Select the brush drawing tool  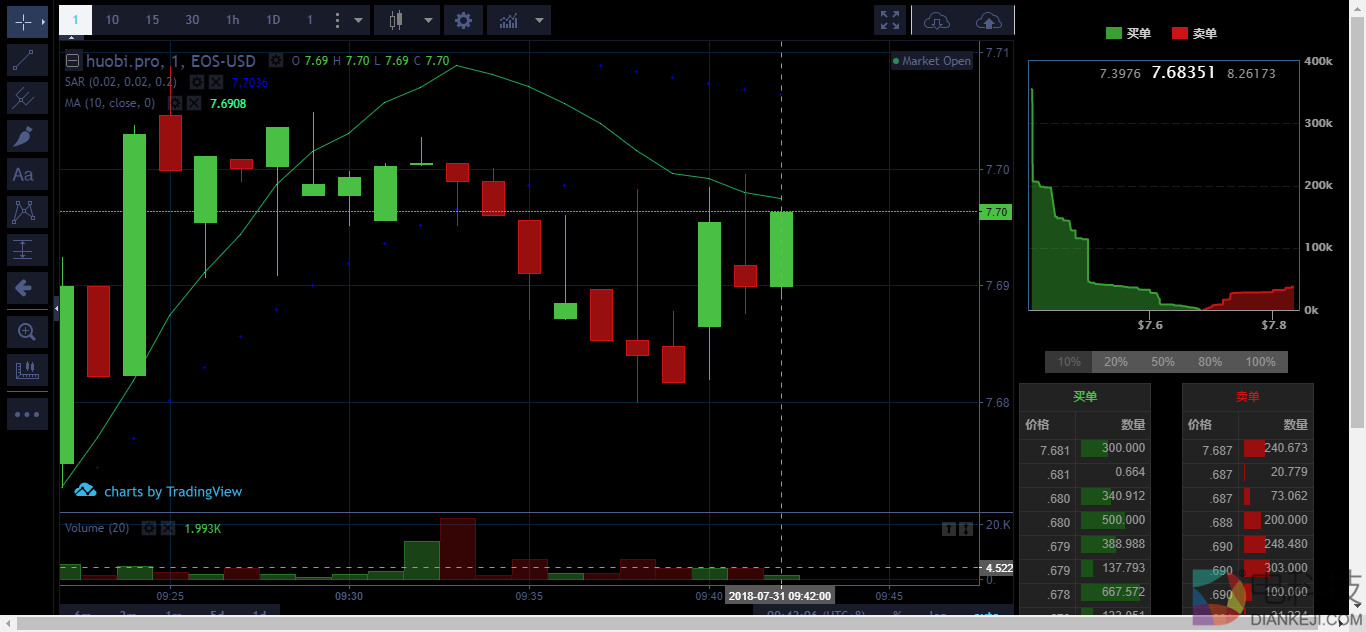coord(22,135)
